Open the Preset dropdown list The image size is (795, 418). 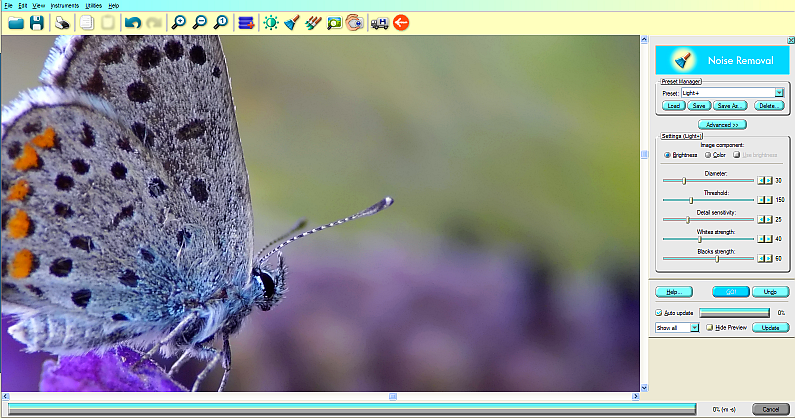779,92
